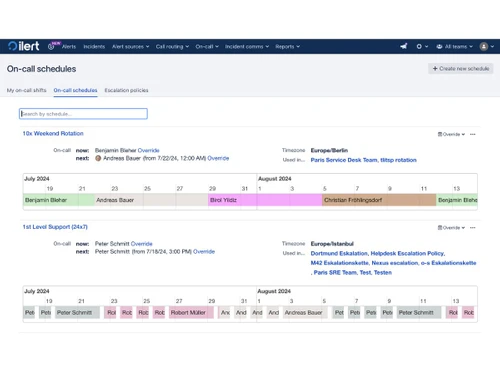This screenshot has height=375, width=500.
Task: Open Override dropdown for 1st Level Support
Action: pyautogui.click(x=451, y=228)
